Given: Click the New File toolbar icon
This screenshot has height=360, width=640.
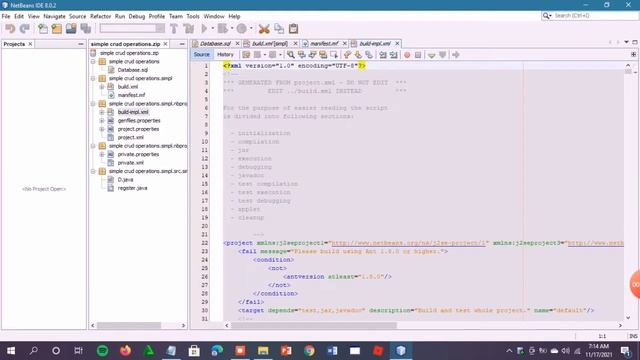Looking at the screenshot, I should pyautogui.click(x=43, y=29).
